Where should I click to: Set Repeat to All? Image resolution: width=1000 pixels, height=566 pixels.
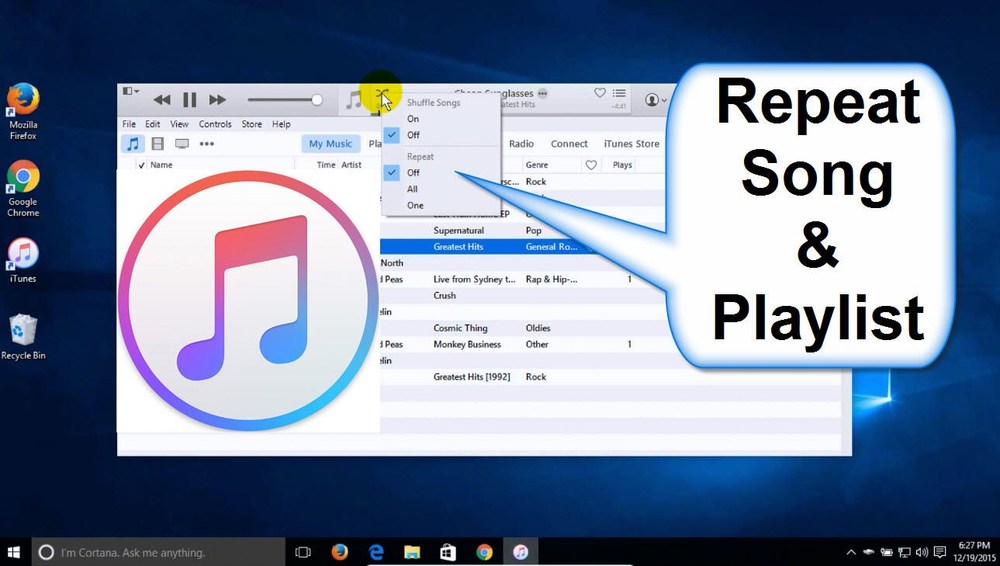[x=412, y=189]
